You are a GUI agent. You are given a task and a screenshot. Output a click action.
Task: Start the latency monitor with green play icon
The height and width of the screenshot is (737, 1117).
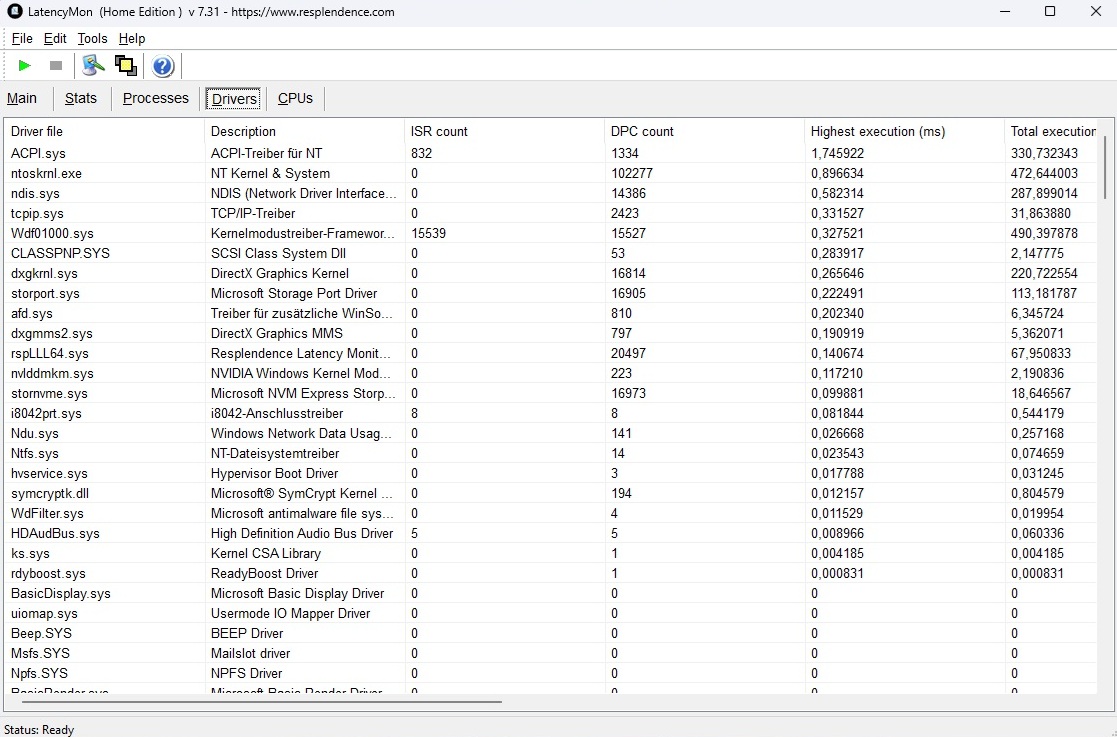(x=25, y=66)
